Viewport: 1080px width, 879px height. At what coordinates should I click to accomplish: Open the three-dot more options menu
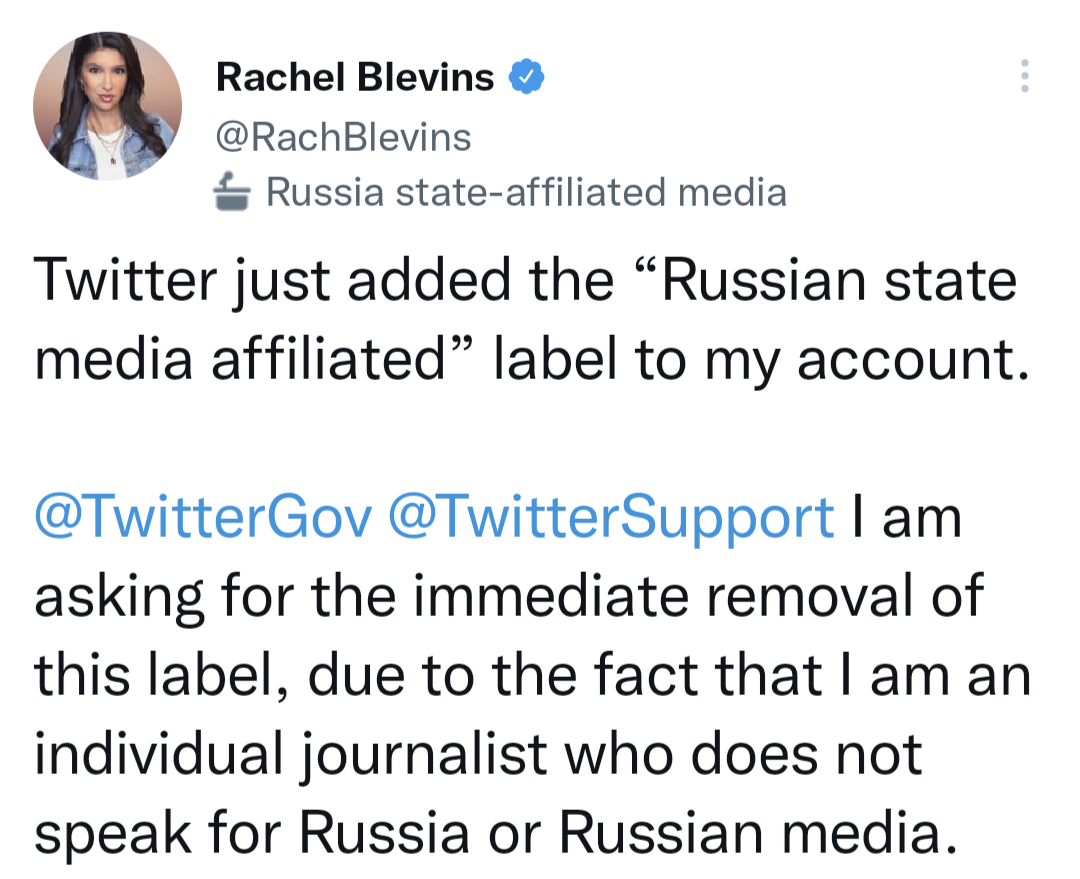pyautogui.click(x=1023, y=76)
